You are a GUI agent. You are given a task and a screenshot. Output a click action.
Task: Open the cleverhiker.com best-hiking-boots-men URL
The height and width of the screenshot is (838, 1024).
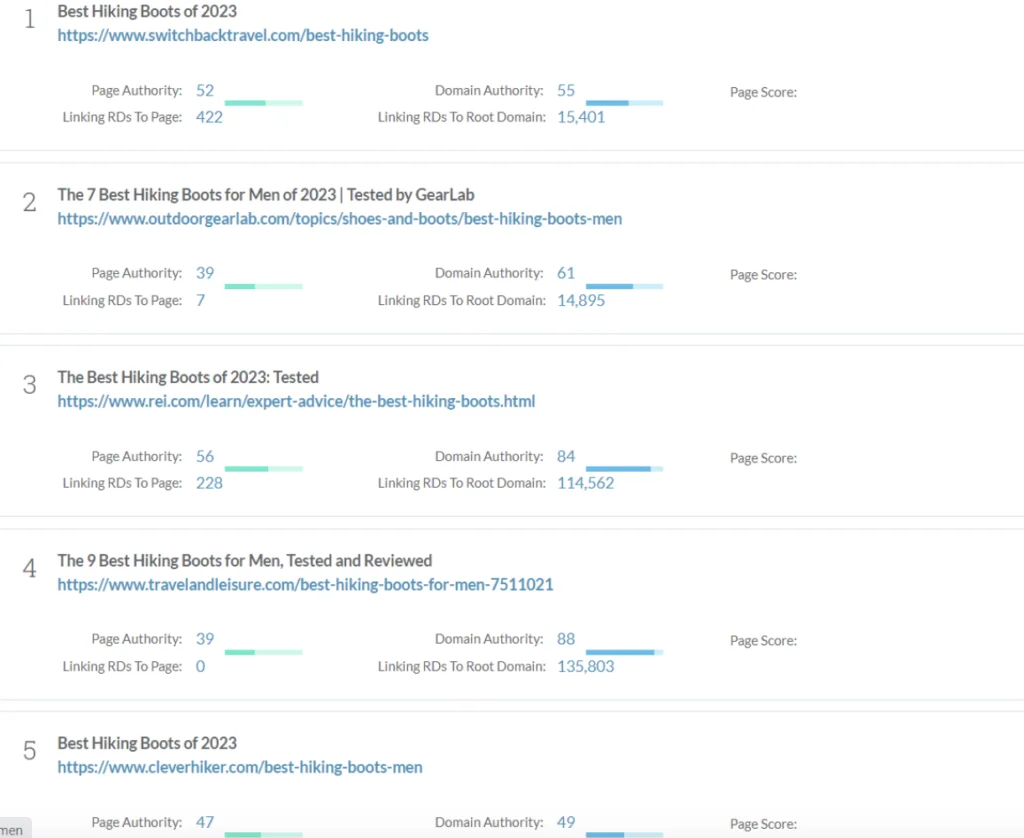[x=240, y=768]
